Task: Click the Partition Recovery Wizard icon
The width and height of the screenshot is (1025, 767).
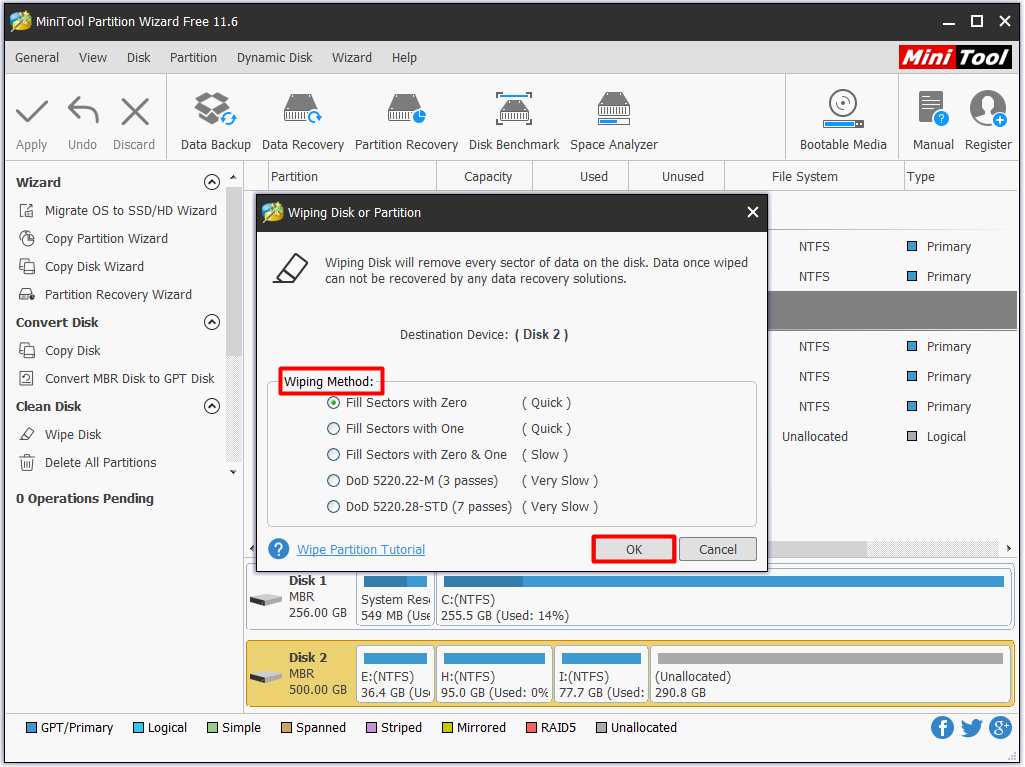Action: point(27,294)
